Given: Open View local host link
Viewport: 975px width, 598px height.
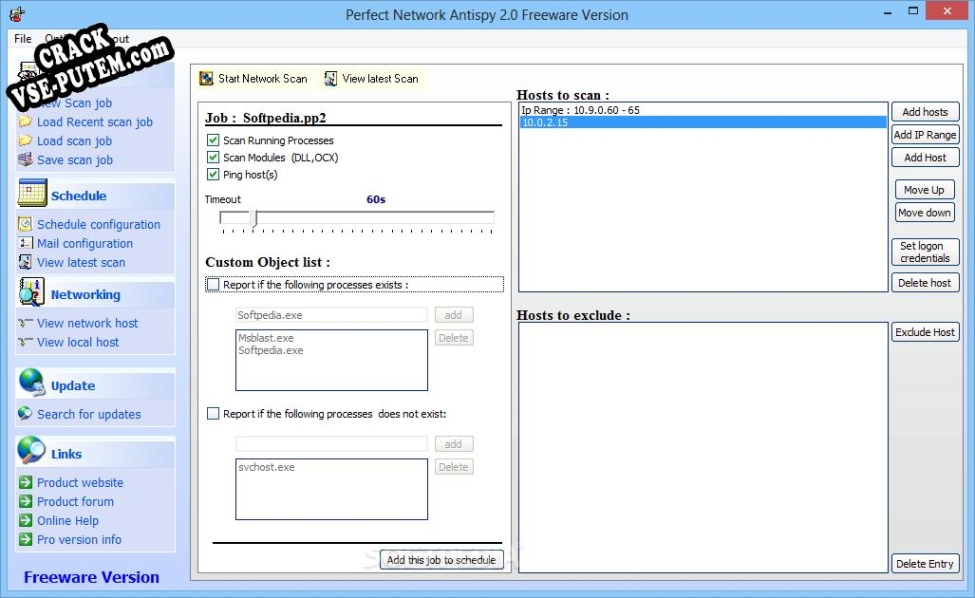Looking at the screenshot, I should pos(78,342).
